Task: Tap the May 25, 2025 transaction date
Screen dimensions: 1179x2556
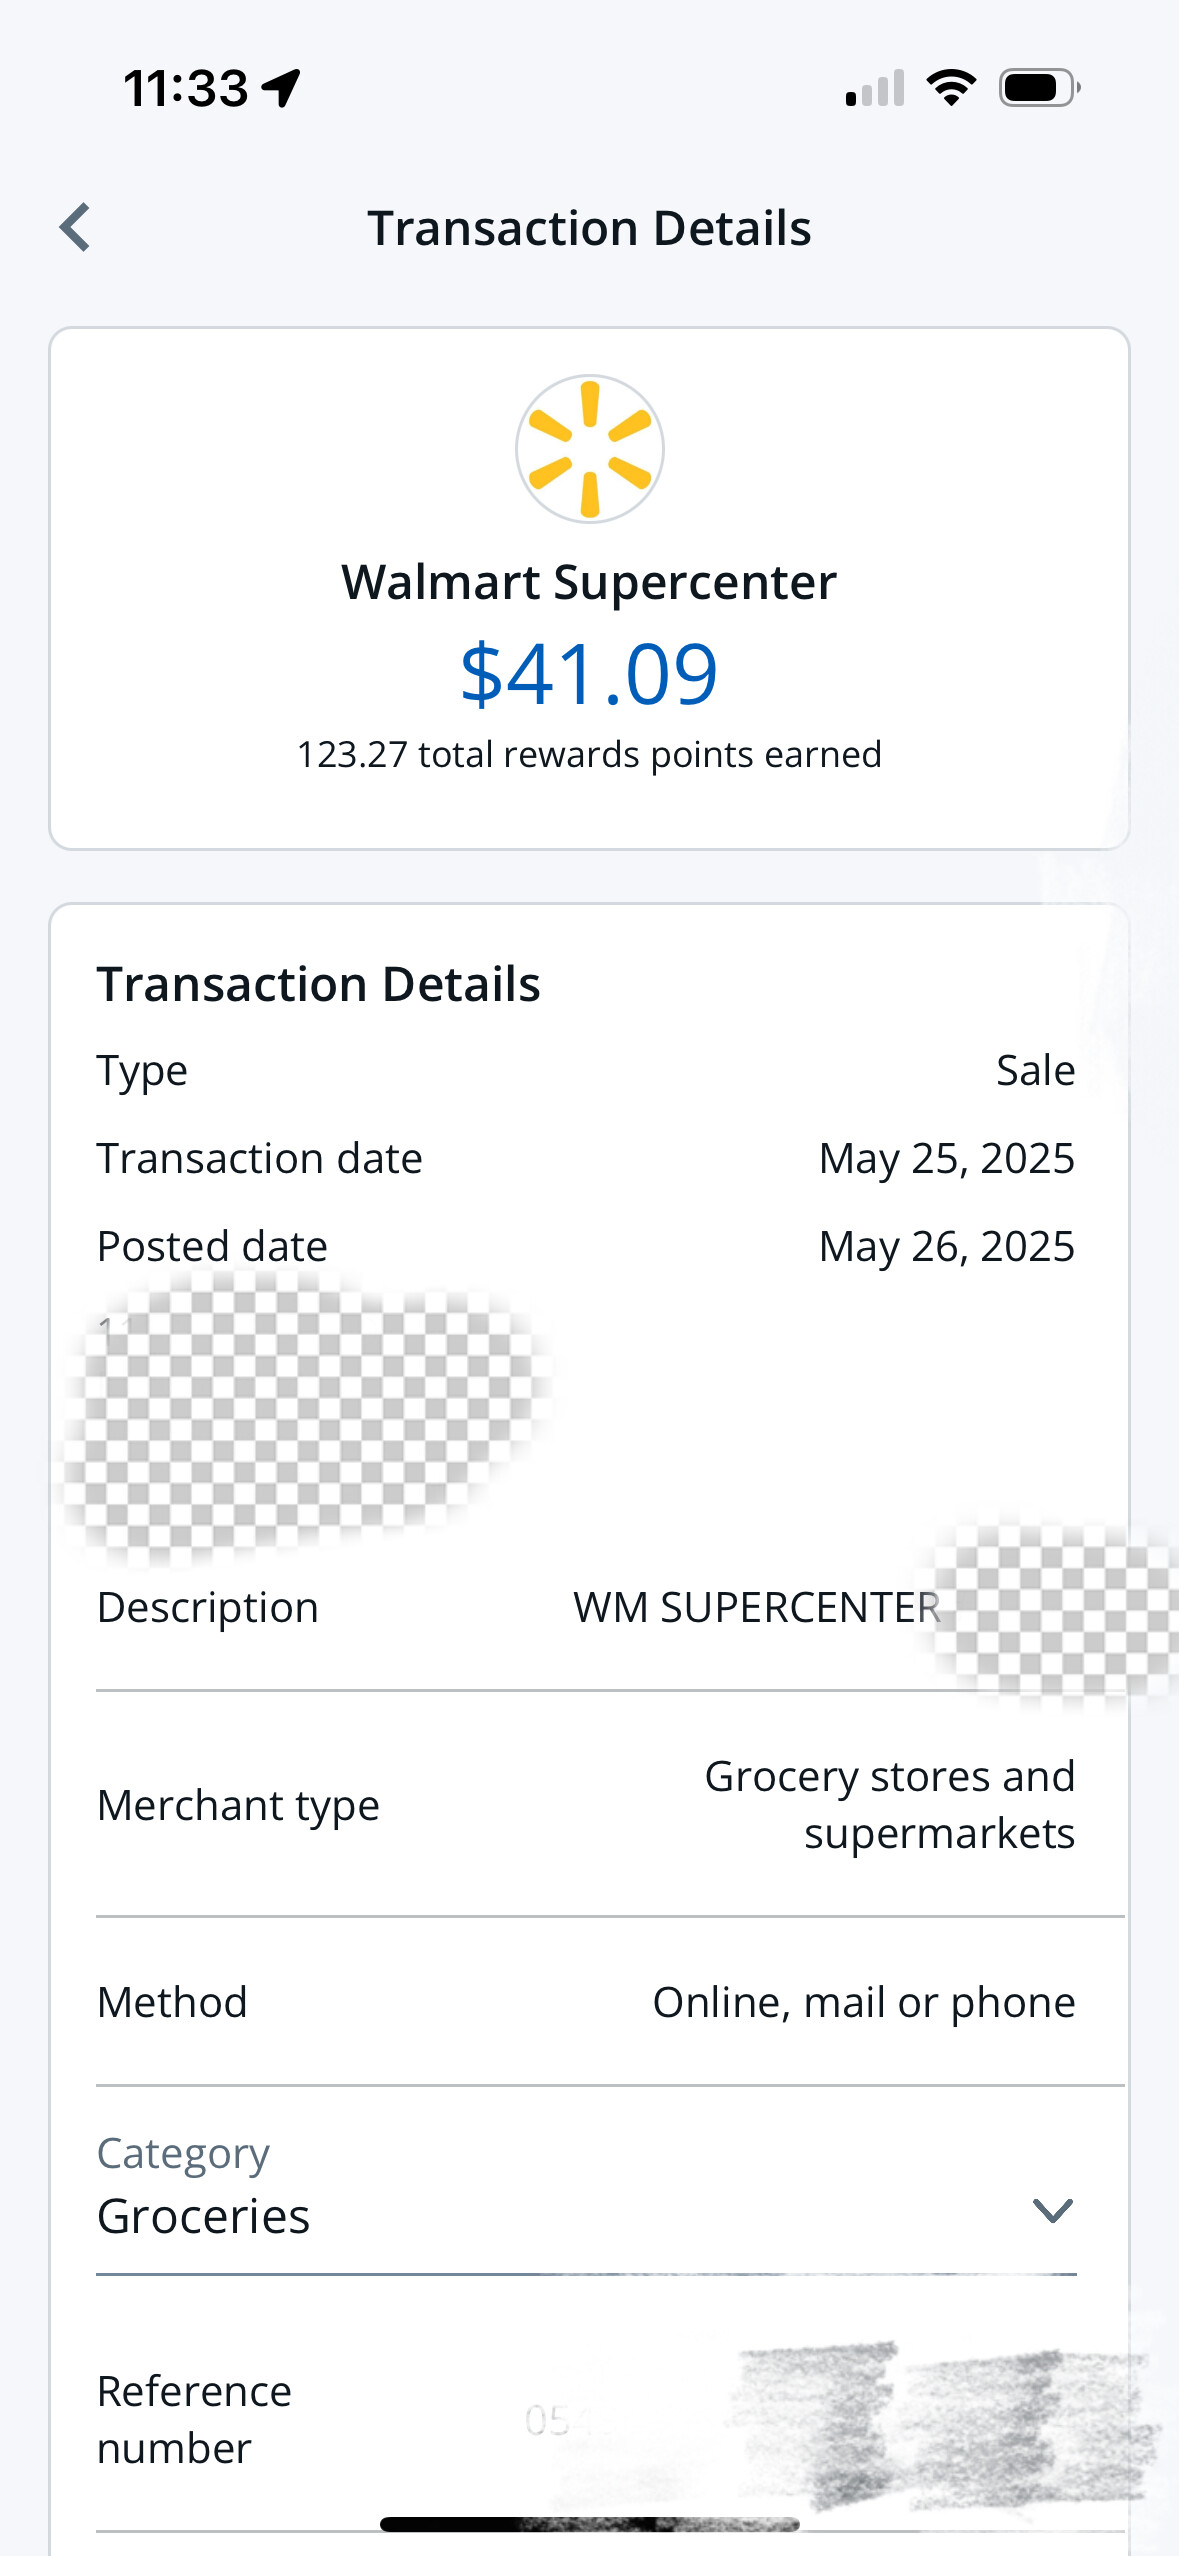Action: point(946,1158)
